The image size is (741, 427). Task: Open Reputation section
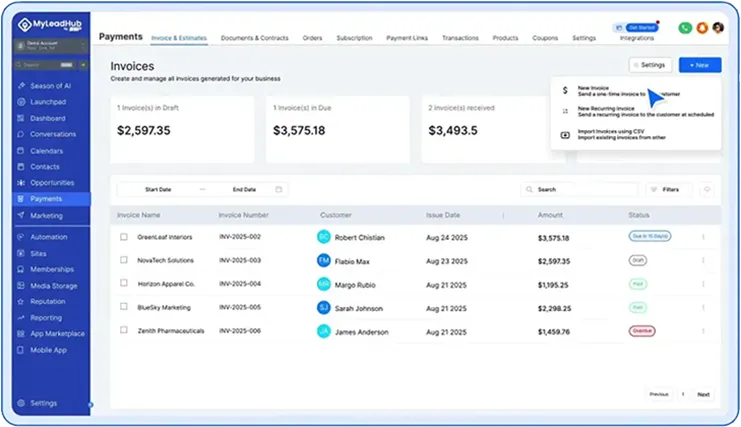click(x=48, y=301)
